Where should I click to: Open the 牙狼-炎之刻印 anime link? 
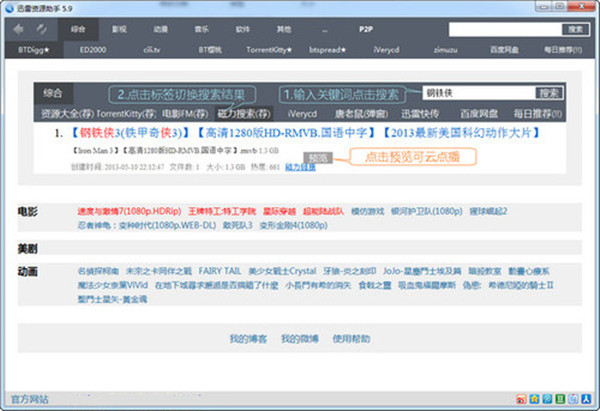click(350, 271)
